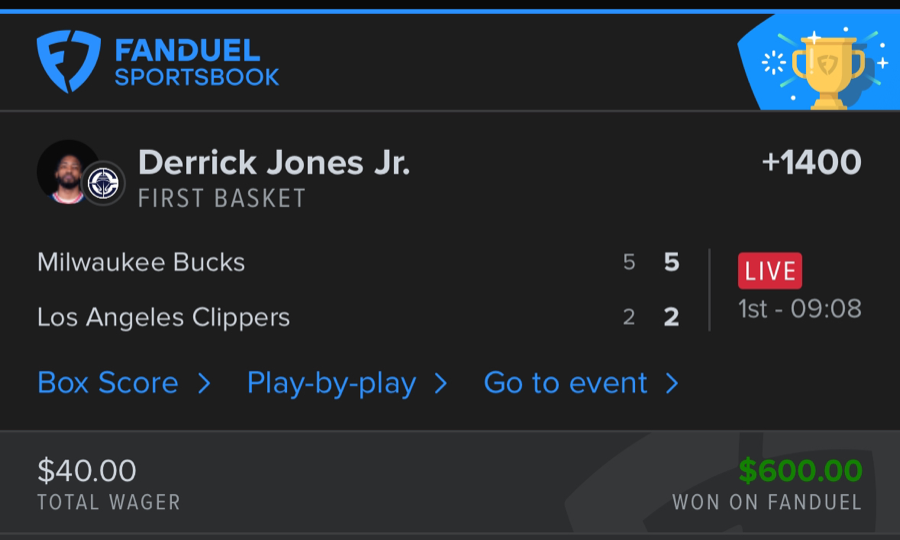This screenshot has width=900, height=540.
Task: Click the +1400 odds value
Action: (x=811, y=162)
